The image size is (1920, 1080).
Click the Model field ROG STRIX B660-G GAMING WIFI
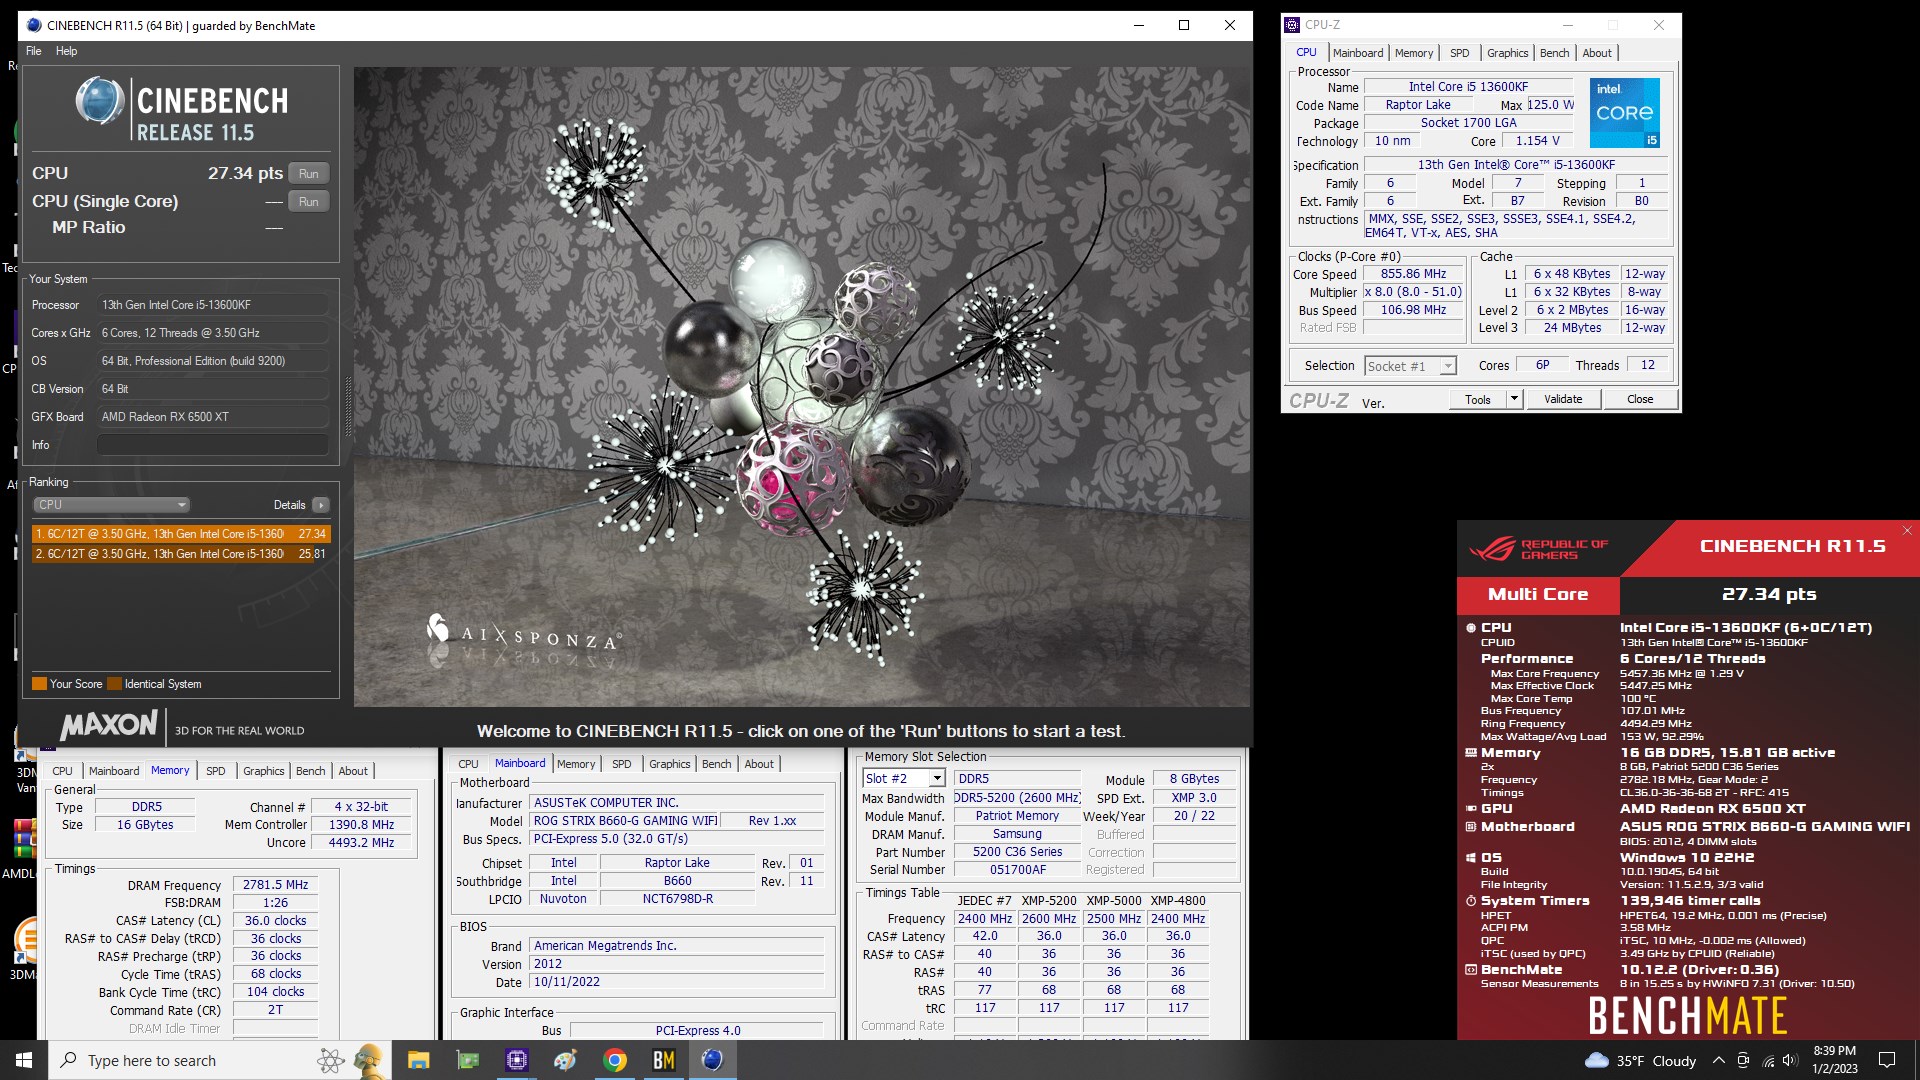pos(625,821)
